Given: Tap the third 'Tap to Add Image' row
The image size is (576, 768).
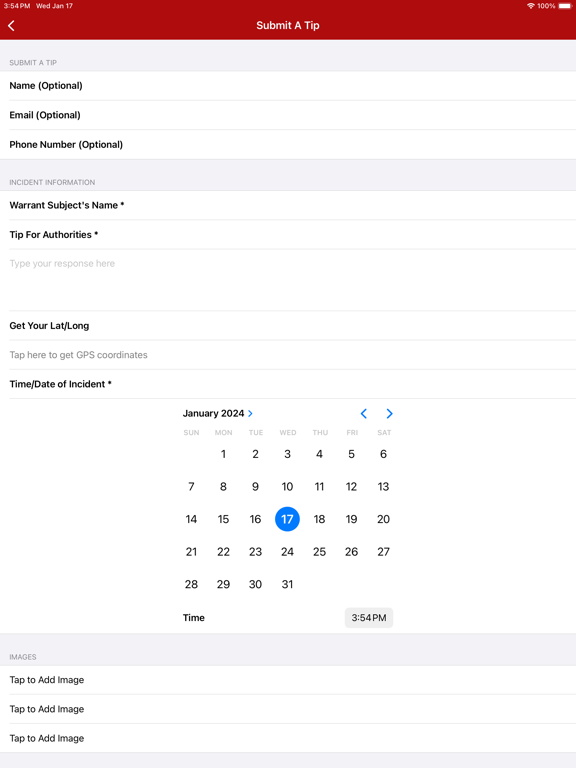Looking at the screenshot, I should click(288, 738).
